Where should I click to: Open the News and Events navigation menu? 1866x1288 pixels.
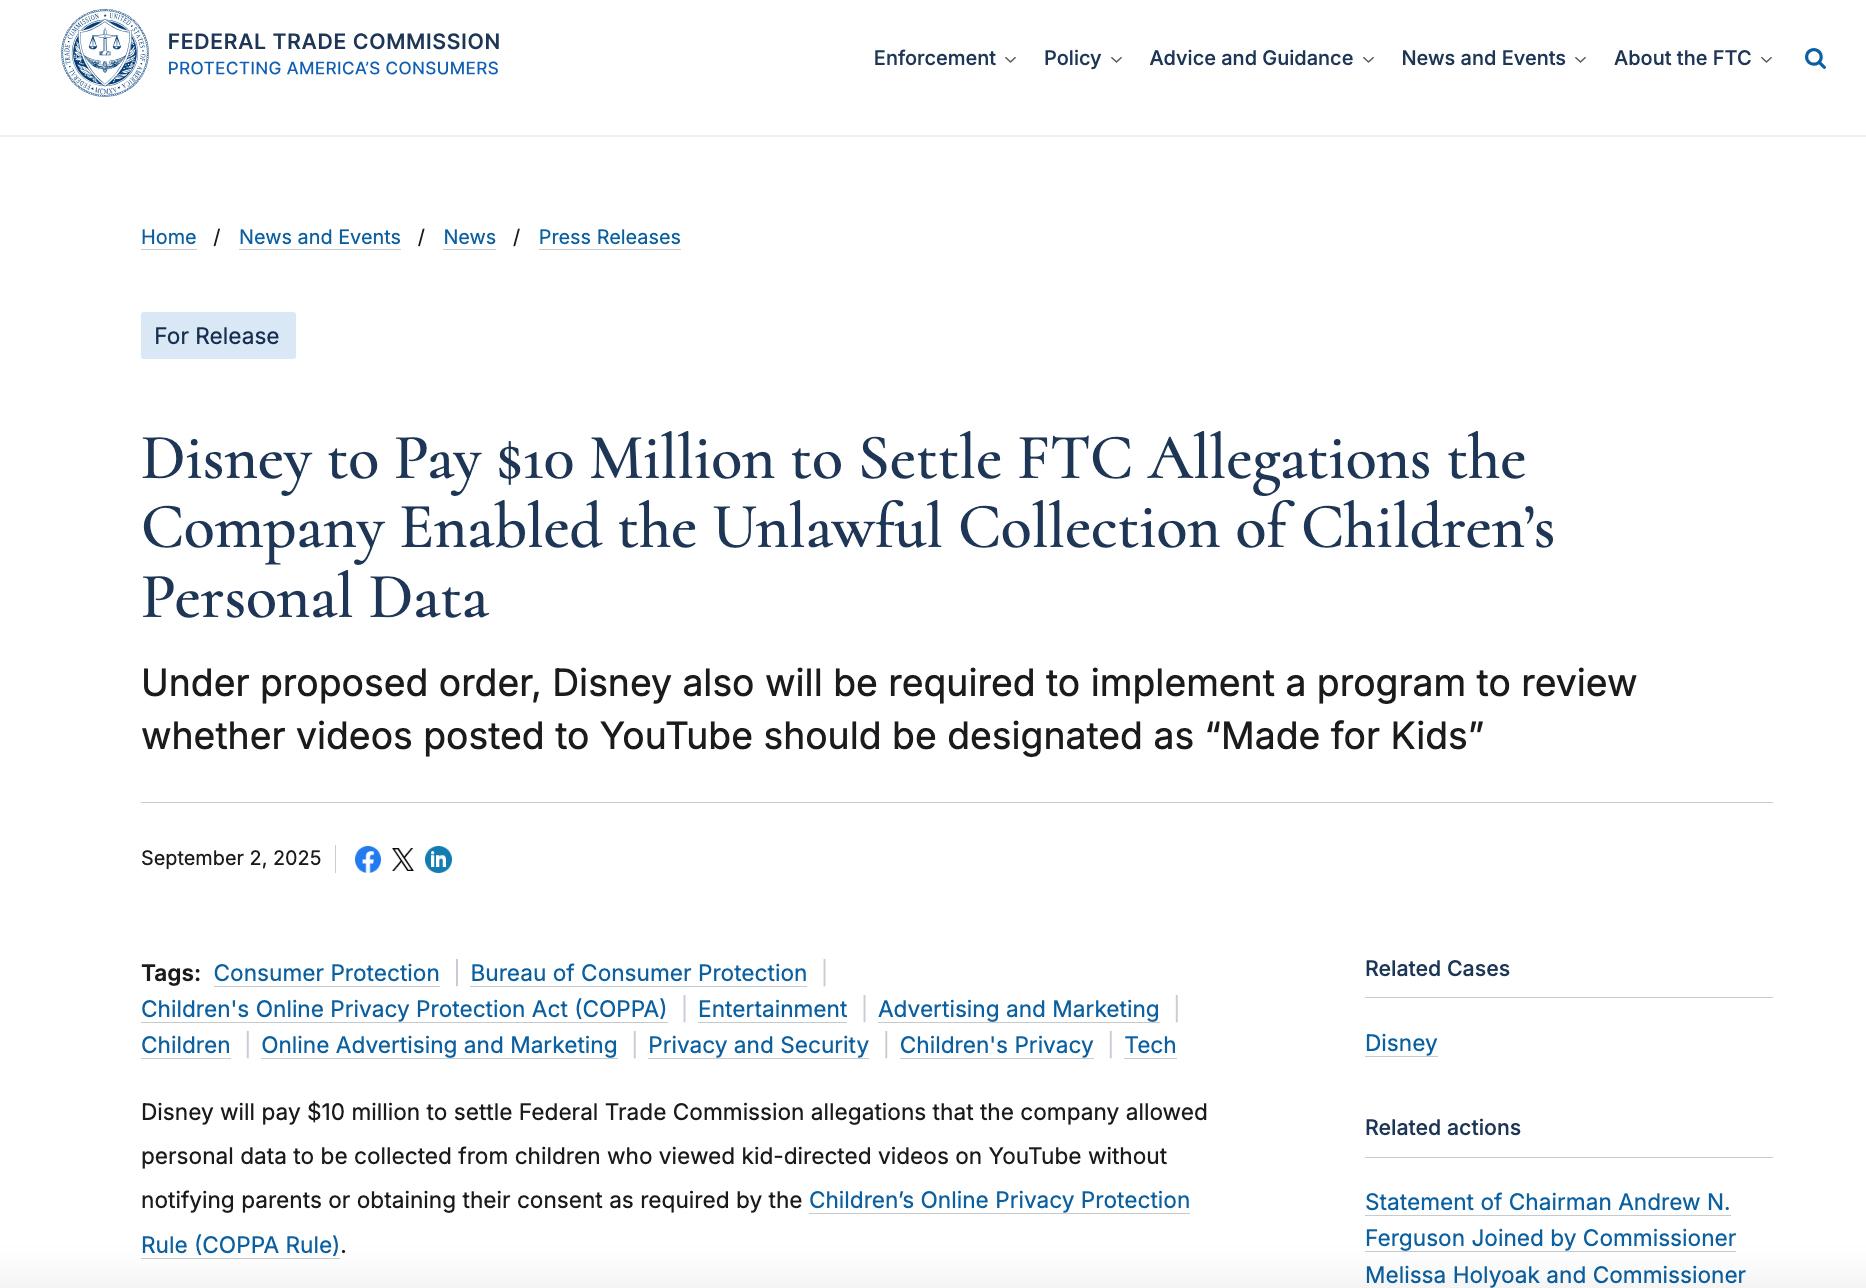pyautogui.click(x=1493, y=59)
